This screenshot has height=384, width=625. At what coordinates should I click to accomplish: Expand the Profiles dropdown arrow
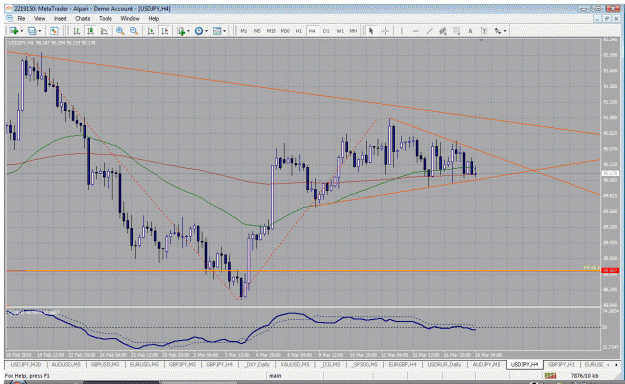tap(39, 31)
